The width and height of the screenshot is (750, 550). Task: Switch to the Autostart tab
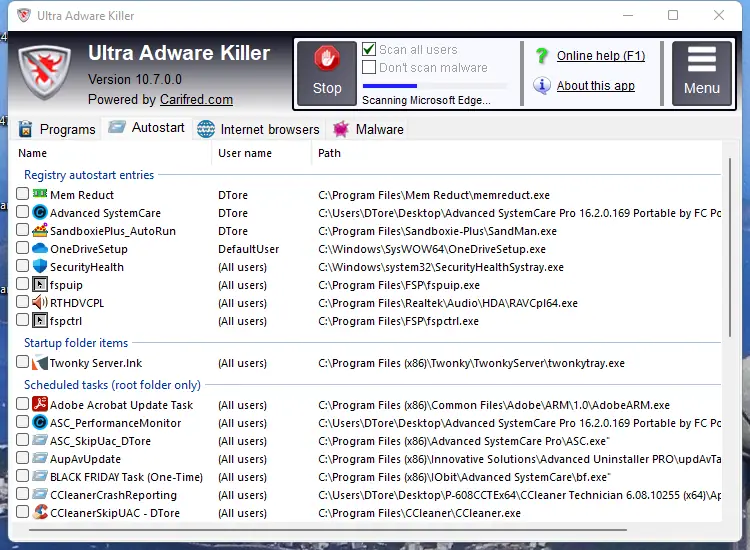pos(146,128)
